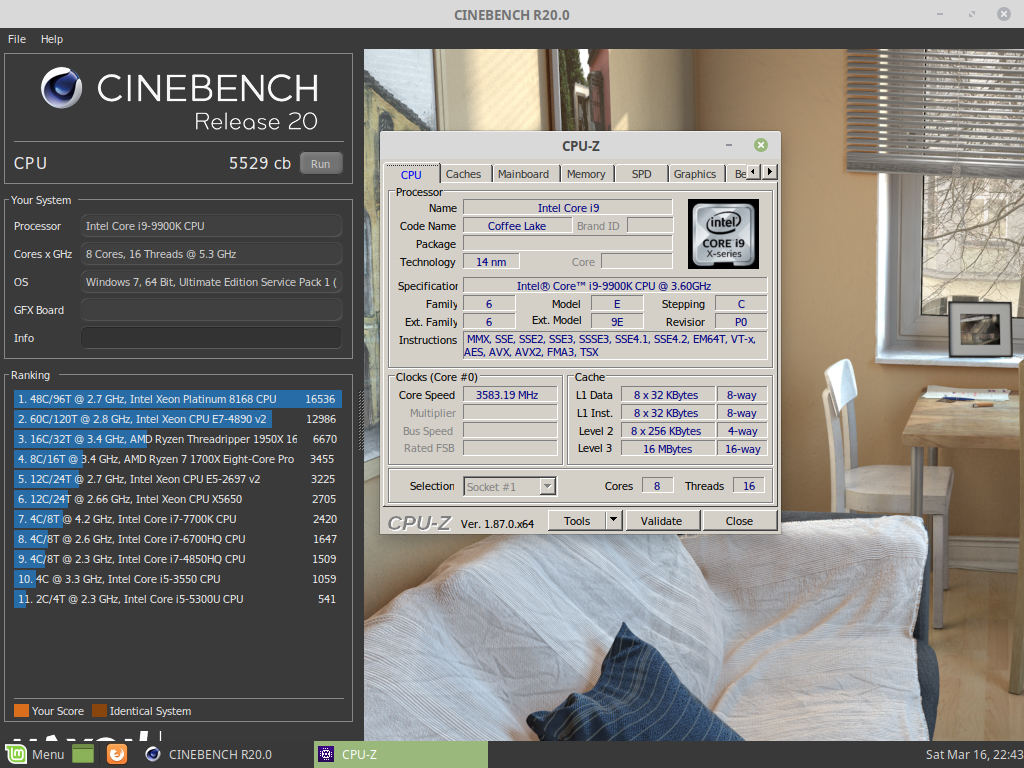
Task: Select the Memory tab in CPU-Z
Action: point(586,174)
